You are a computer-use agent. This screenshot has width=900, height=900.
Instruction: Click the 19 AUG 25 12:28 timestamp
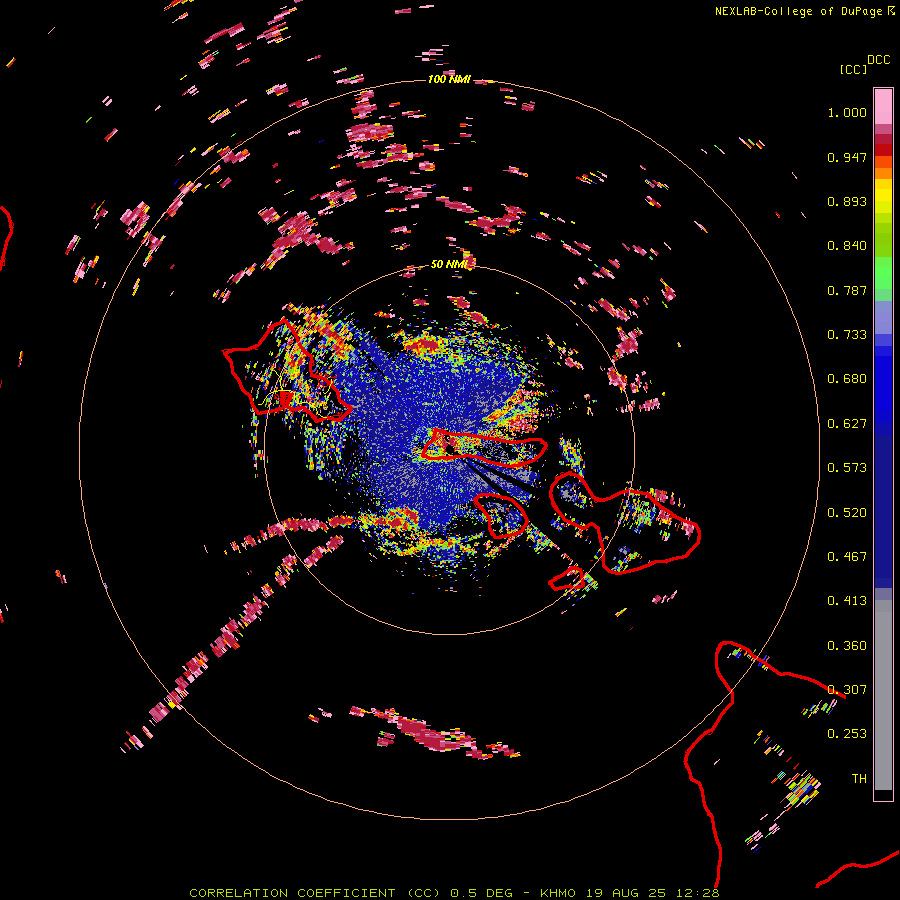[x=653, y=893]
